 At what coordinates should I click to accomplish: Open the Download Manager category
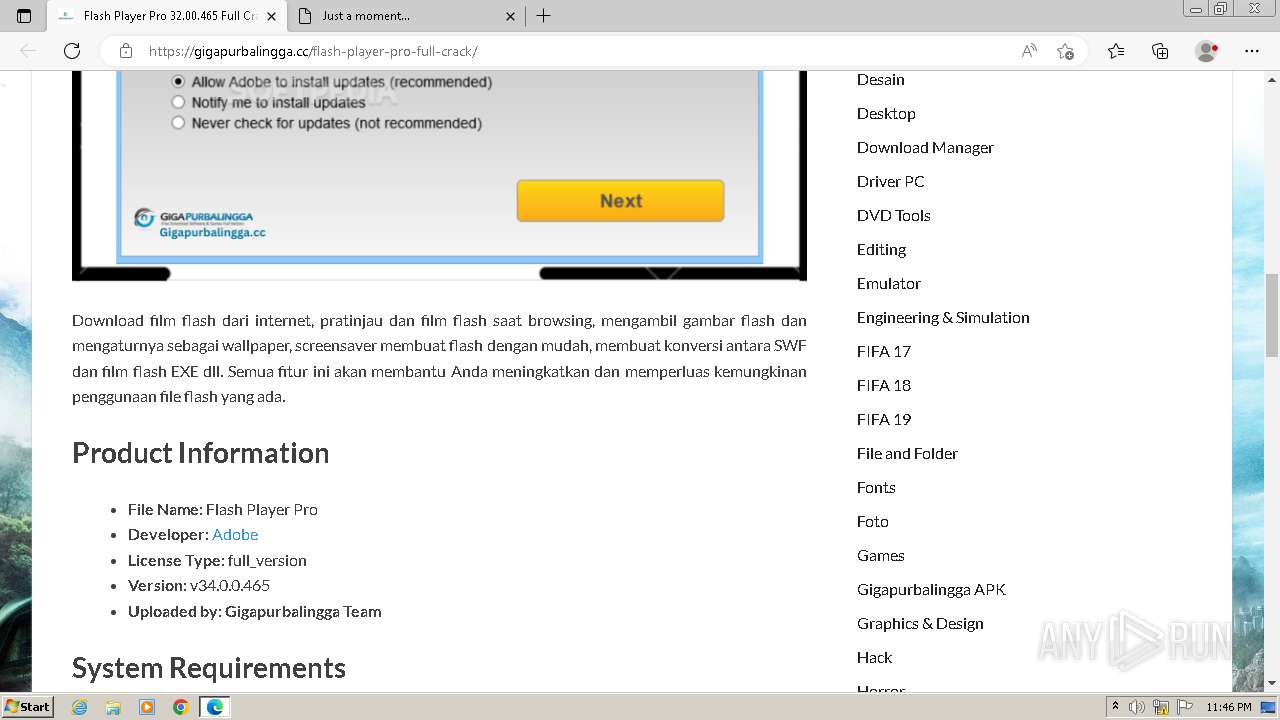(x=925, y=148)
